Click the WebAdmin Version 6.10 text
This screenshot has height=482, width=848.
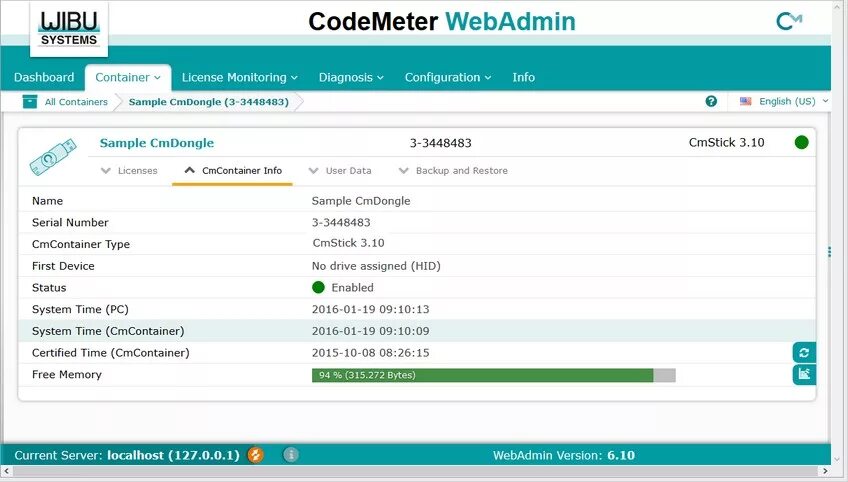point(564,455)
